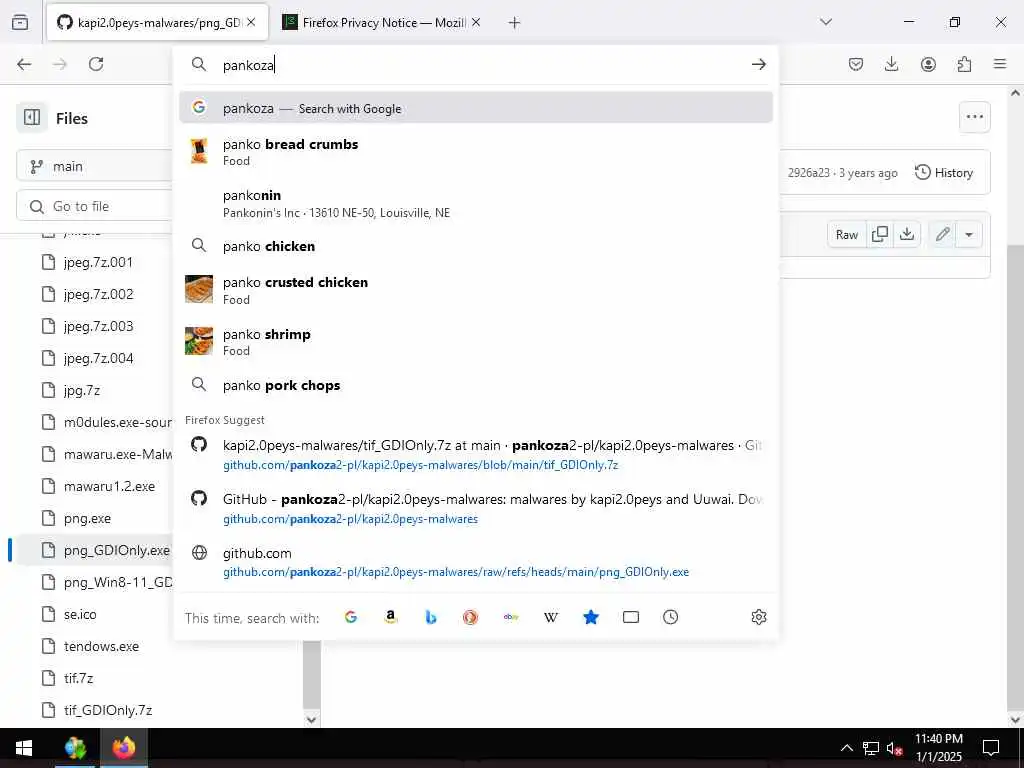
Task: Open the Extensions puzzle icon
Action: [964, 64]
